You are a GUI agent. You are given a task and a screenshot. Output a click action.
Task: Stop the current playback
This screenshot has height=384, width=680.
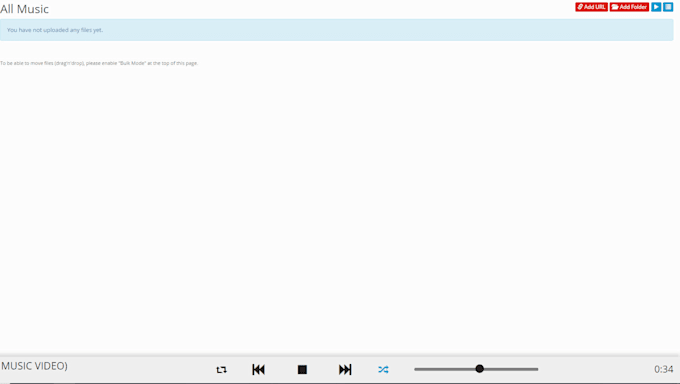click(302, 370)
